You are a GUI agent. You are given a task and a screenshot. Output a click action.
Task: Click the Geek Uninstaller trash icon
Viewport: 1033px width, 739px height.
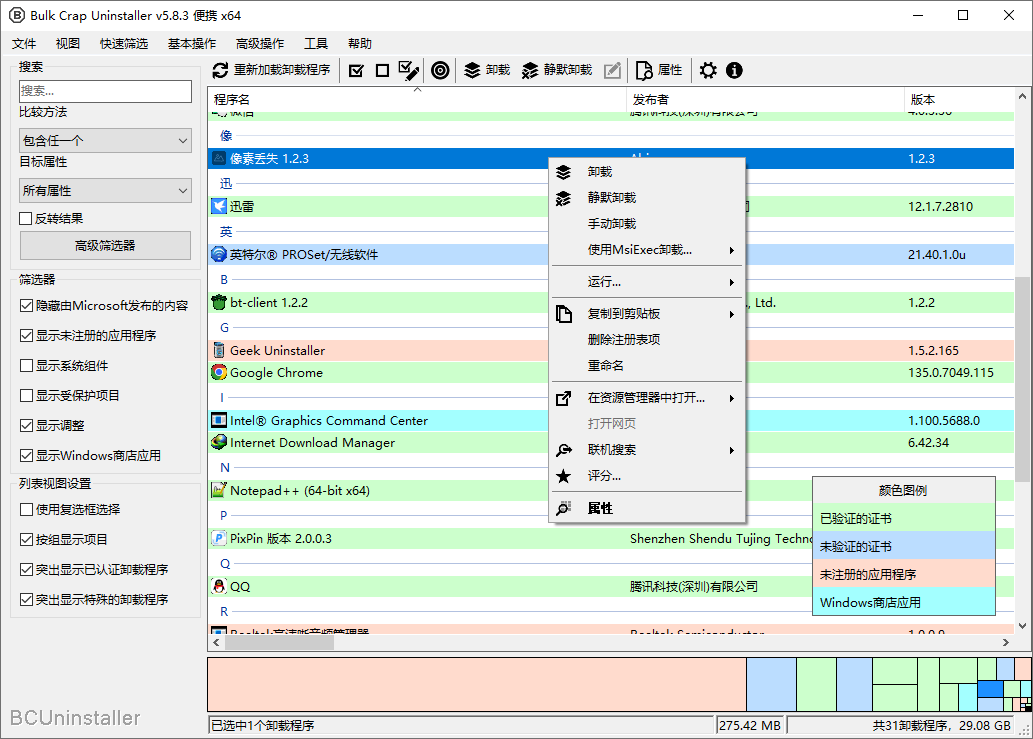(x=219, y=350)
